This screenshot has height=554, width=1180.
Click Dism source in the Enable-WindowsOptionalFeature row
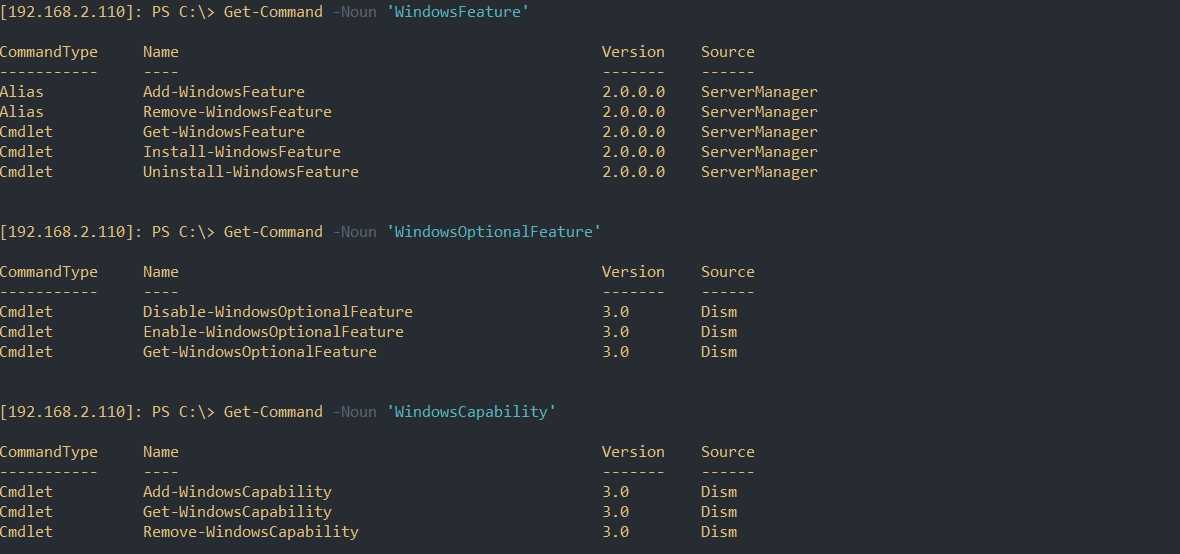(x=719, y=332)
